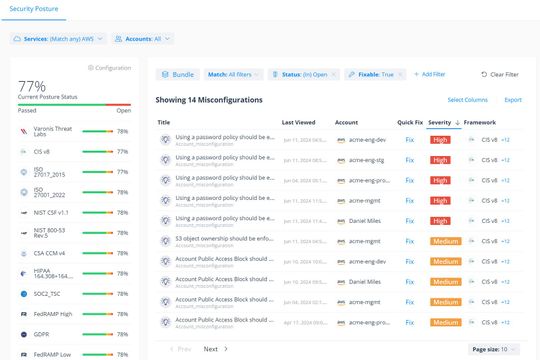Open the Accounts All filter dropdown
Screen dimensions: 540x360
coord(142,39)
